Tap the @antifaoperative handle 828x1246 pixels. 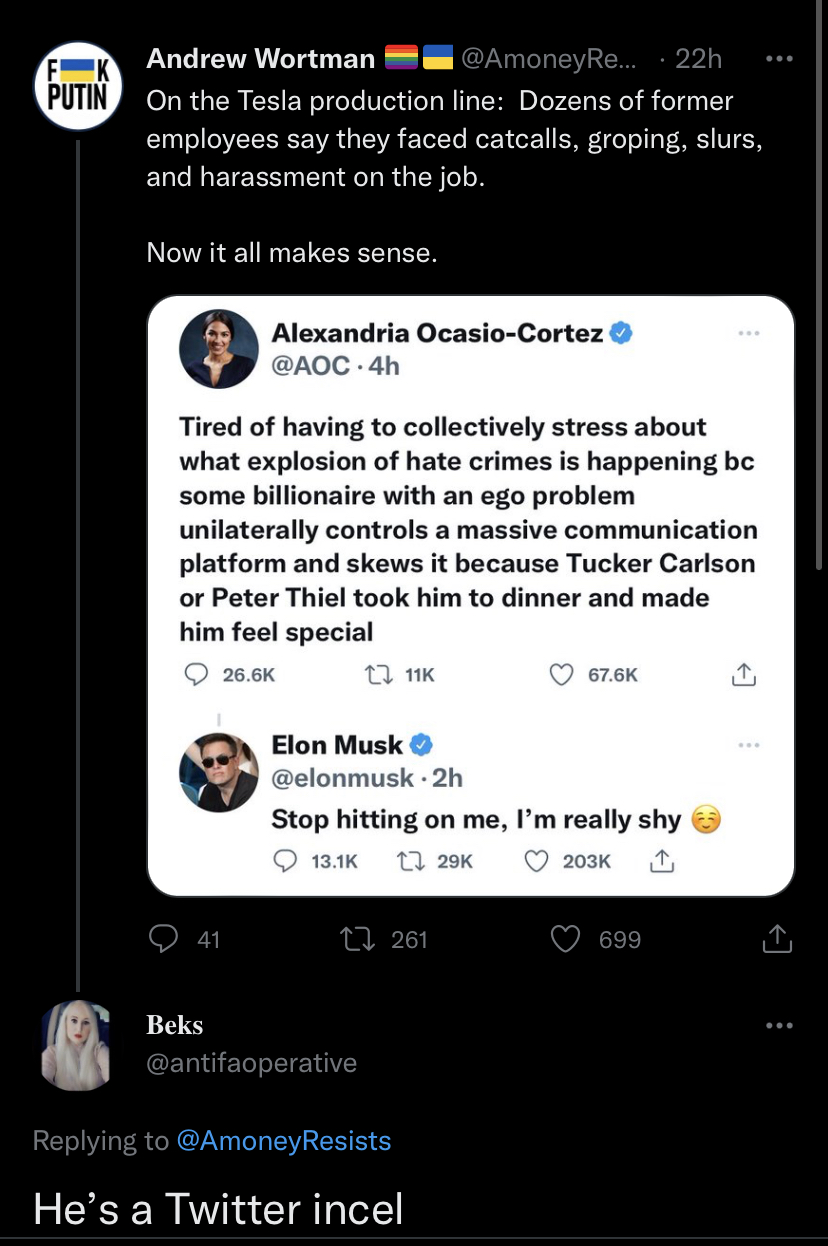251,1062
